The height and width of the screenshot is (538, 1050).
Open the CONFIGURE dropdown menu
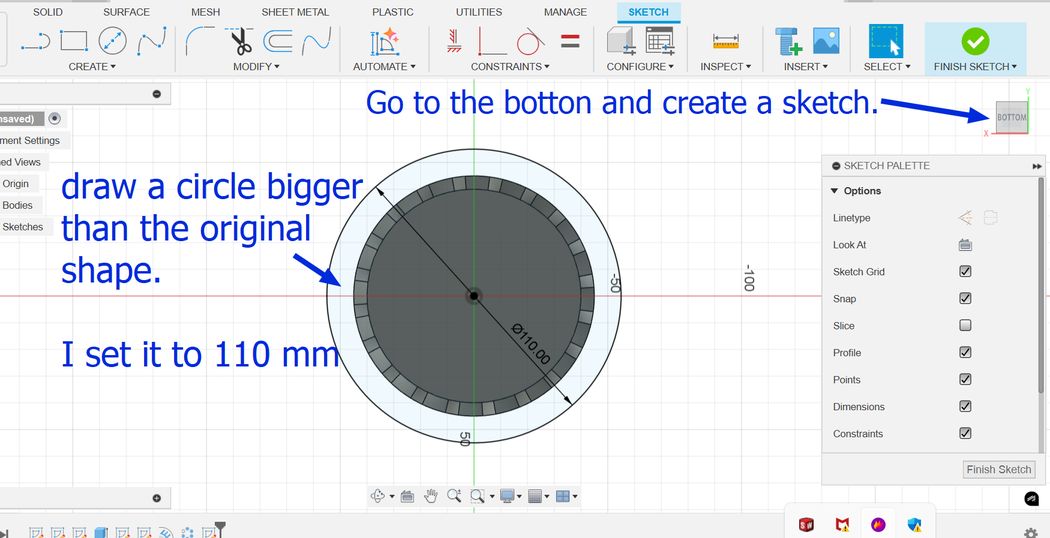(640, 66)
